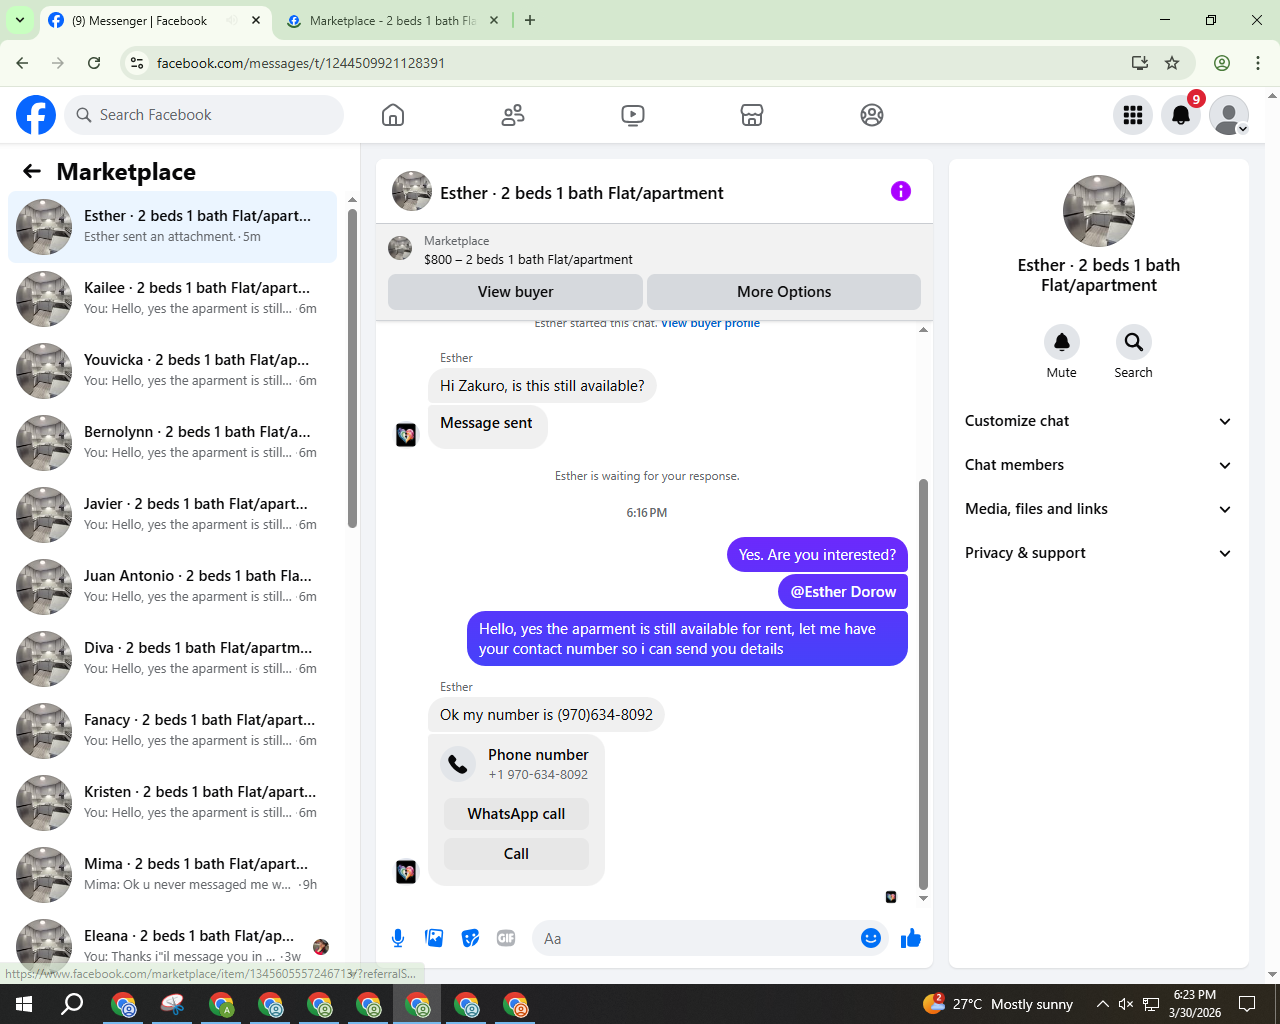The image size is (1280, 1024).
Task: Click the conversation list scrollbar
Action: (352, 368)
